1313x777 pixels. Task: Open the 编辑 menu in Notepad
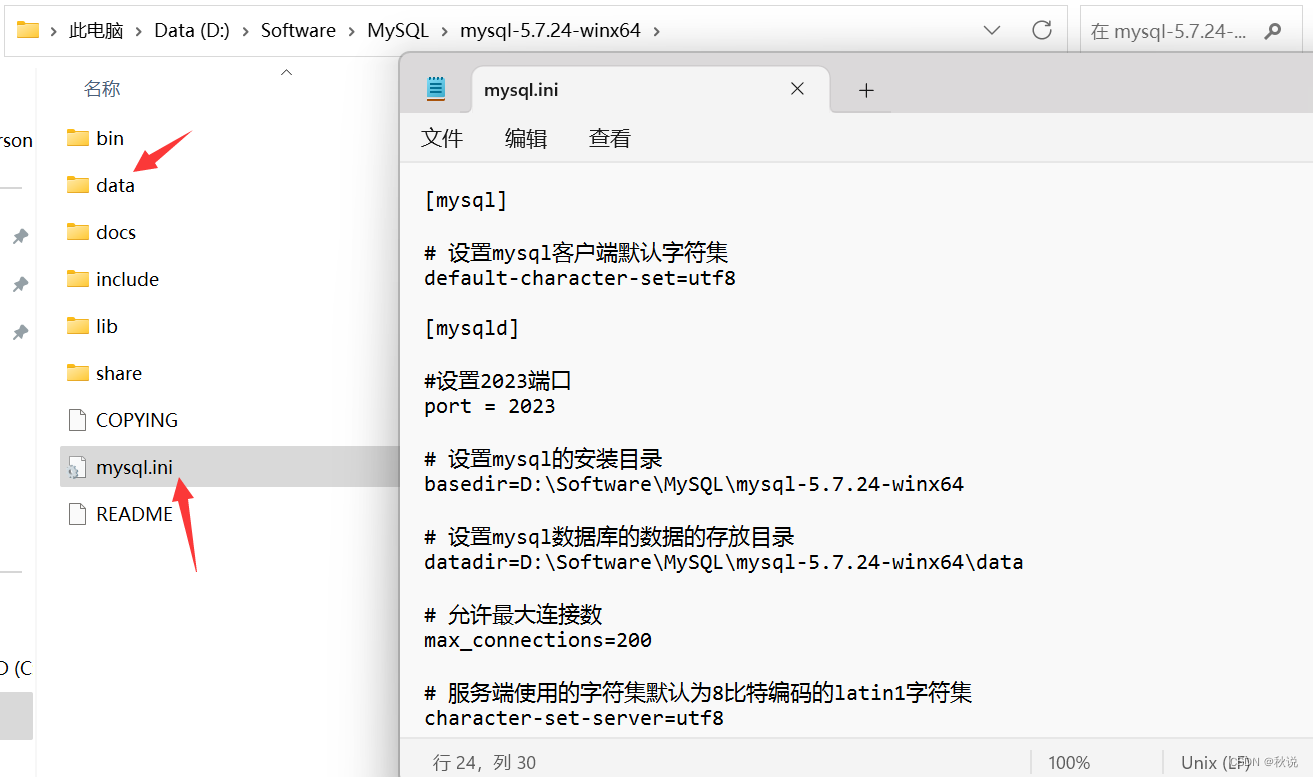pos(526,138)
